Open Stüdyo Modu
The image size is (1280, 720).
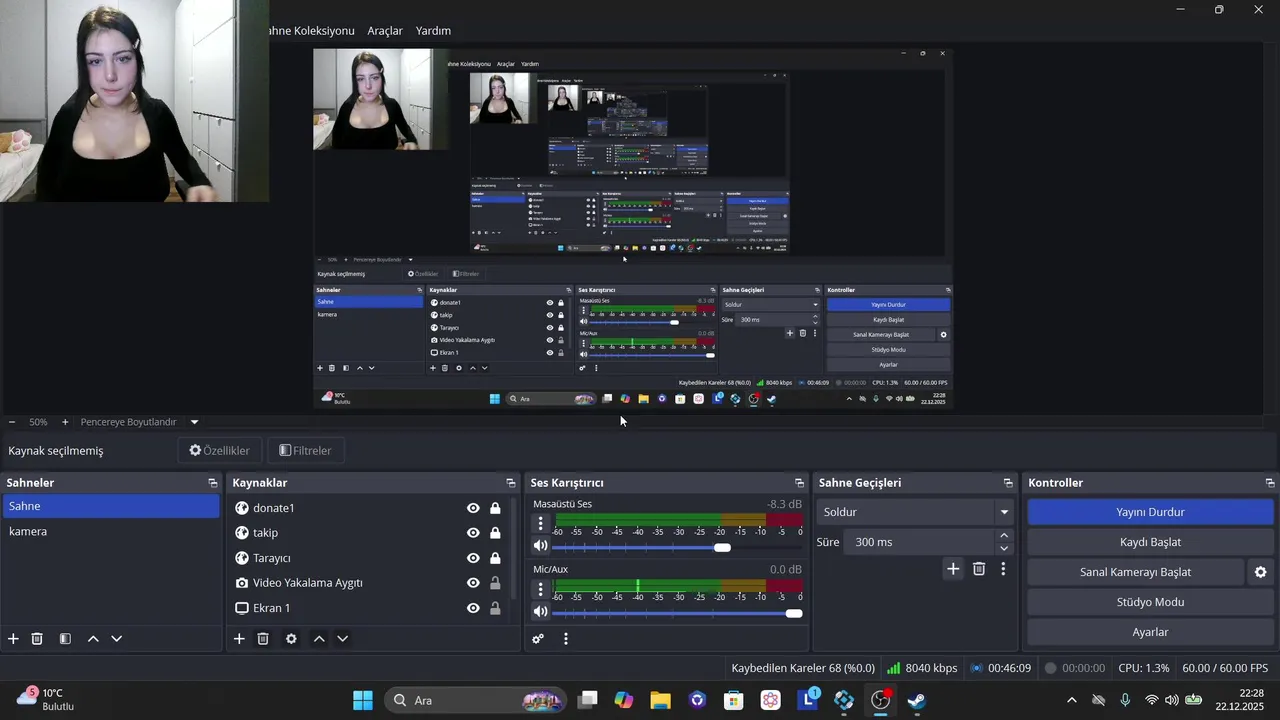click(1150, 602)
